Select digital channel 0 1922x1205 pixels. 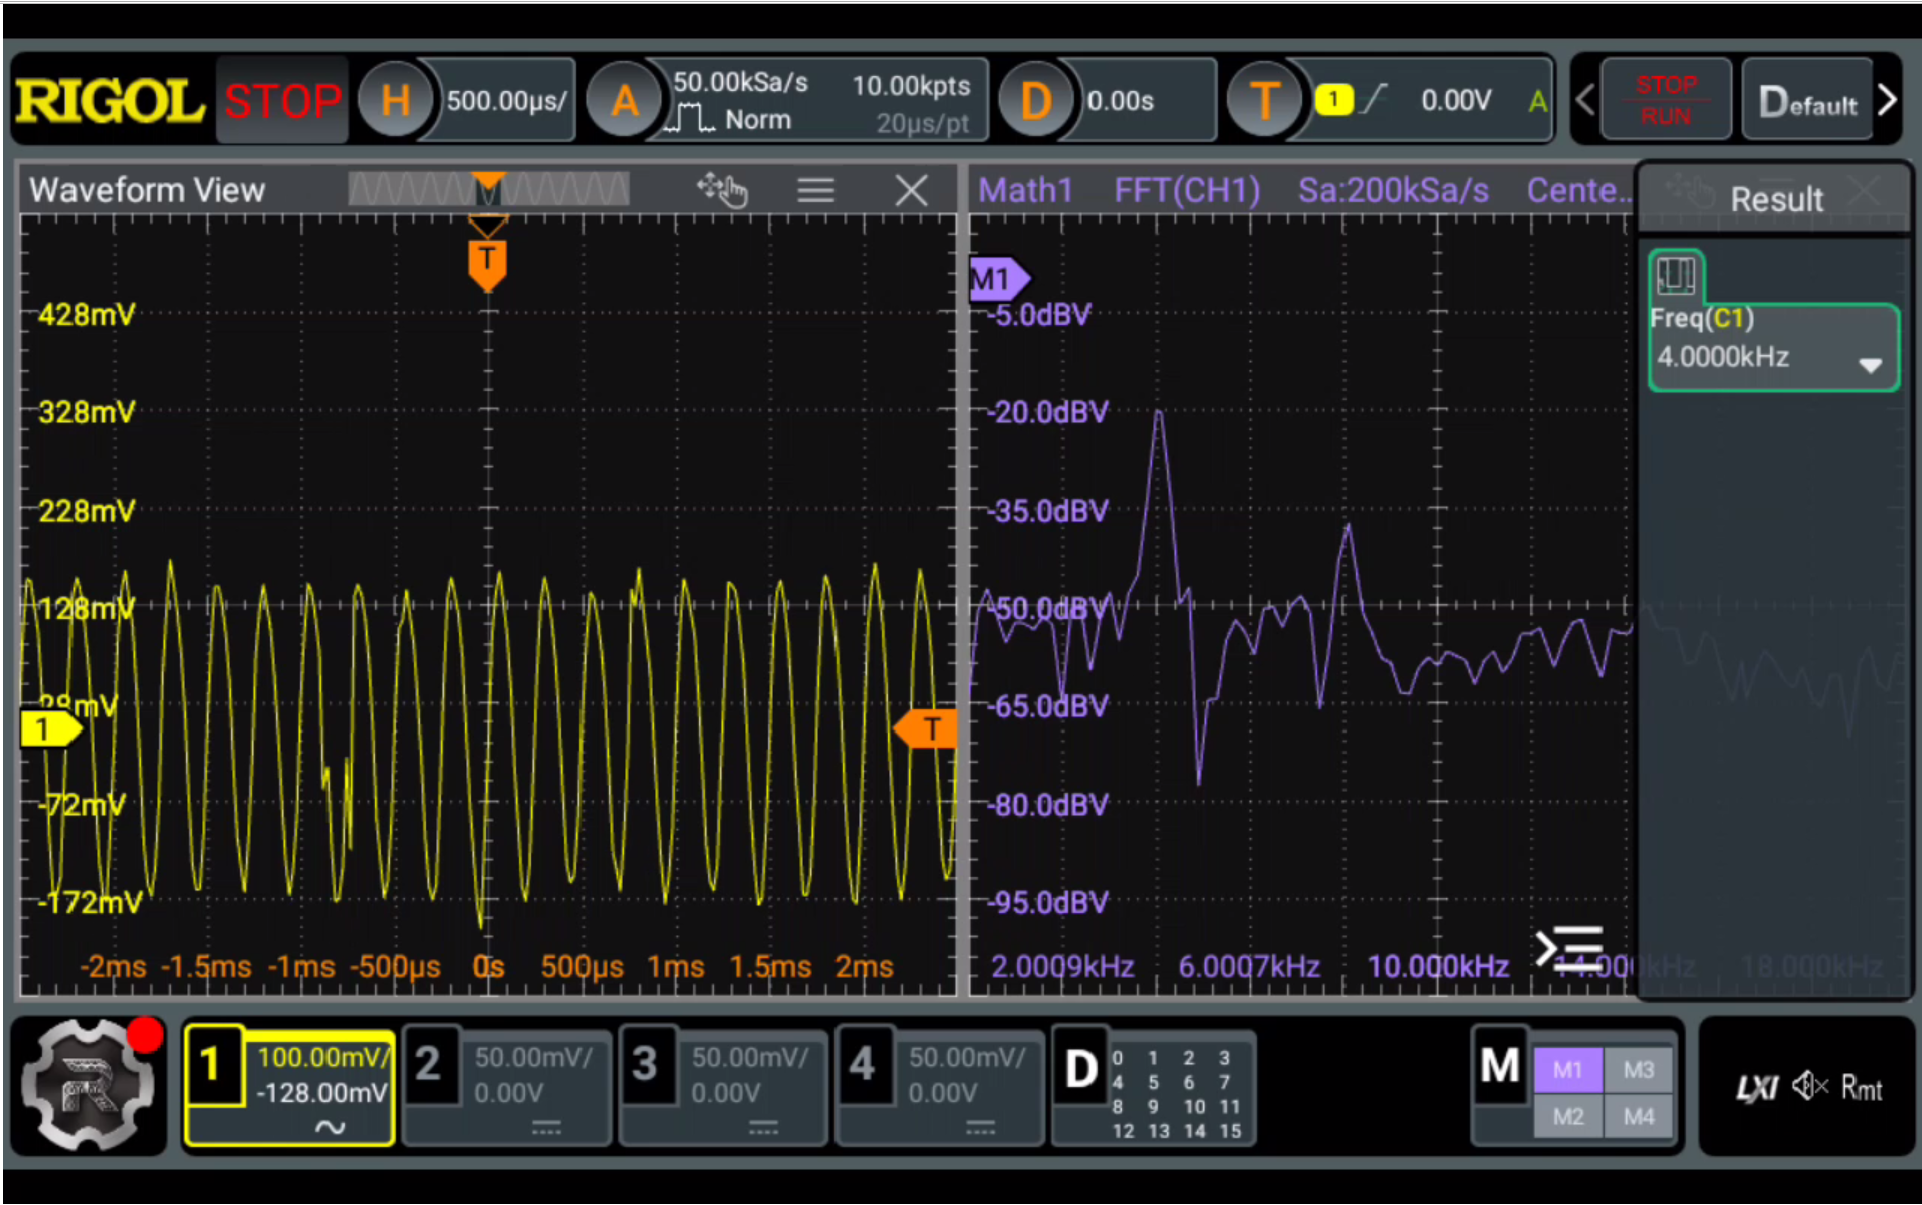click(1118, 1058)
